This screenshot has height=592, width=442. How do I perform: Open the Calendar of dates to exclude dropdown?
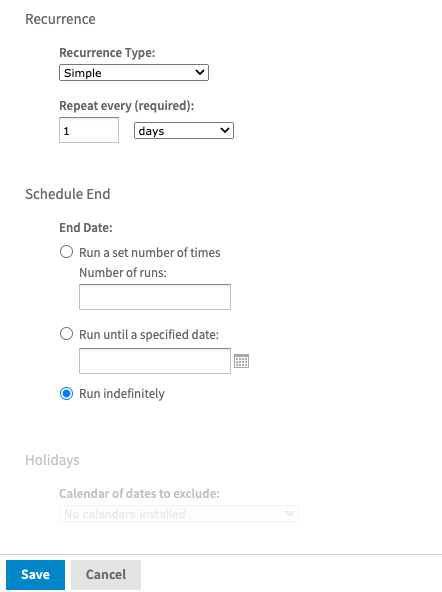pos(179,513)
